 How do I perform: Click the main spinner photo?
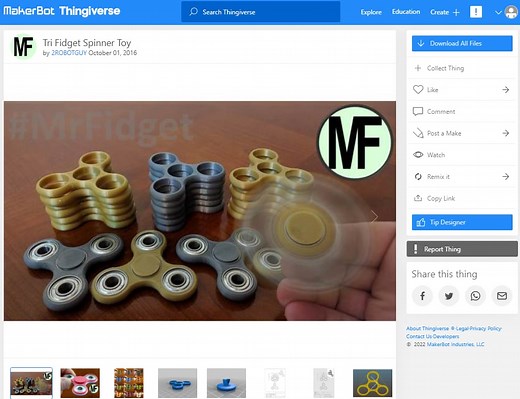click(x=200, y=211)
